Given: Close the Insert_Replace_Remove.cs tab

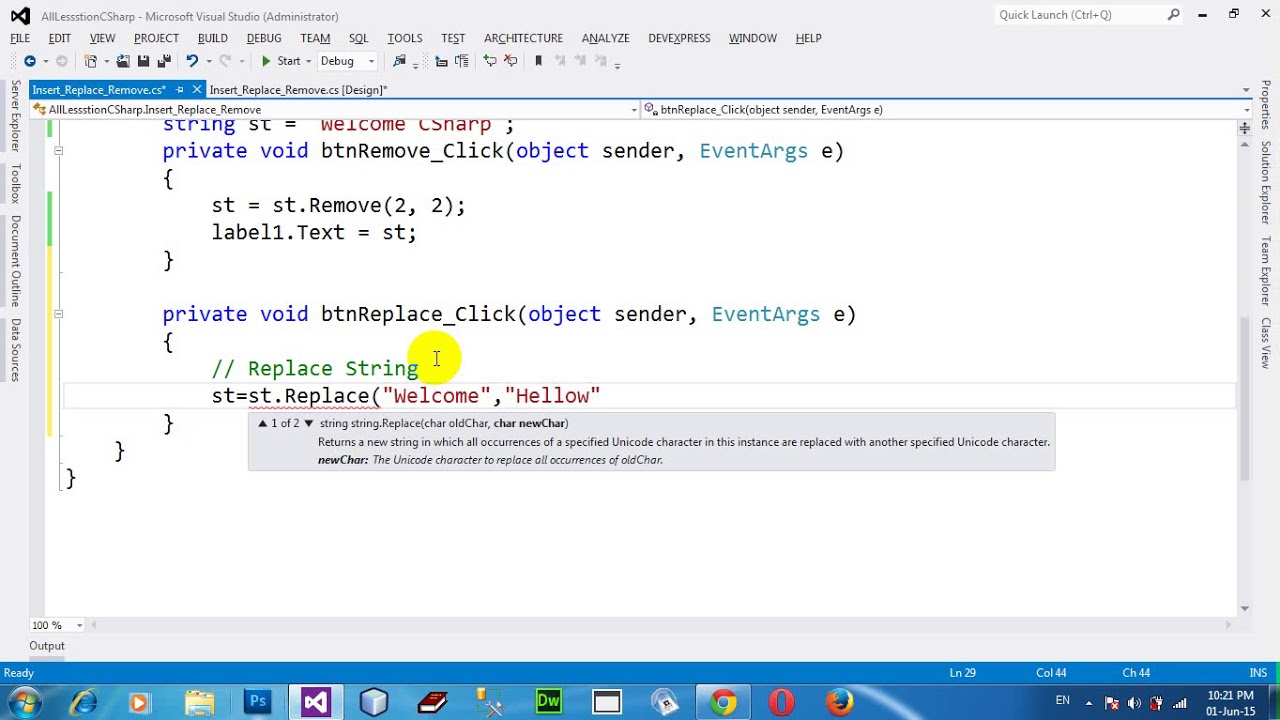Looking at the screenshot, I should 198,90.
